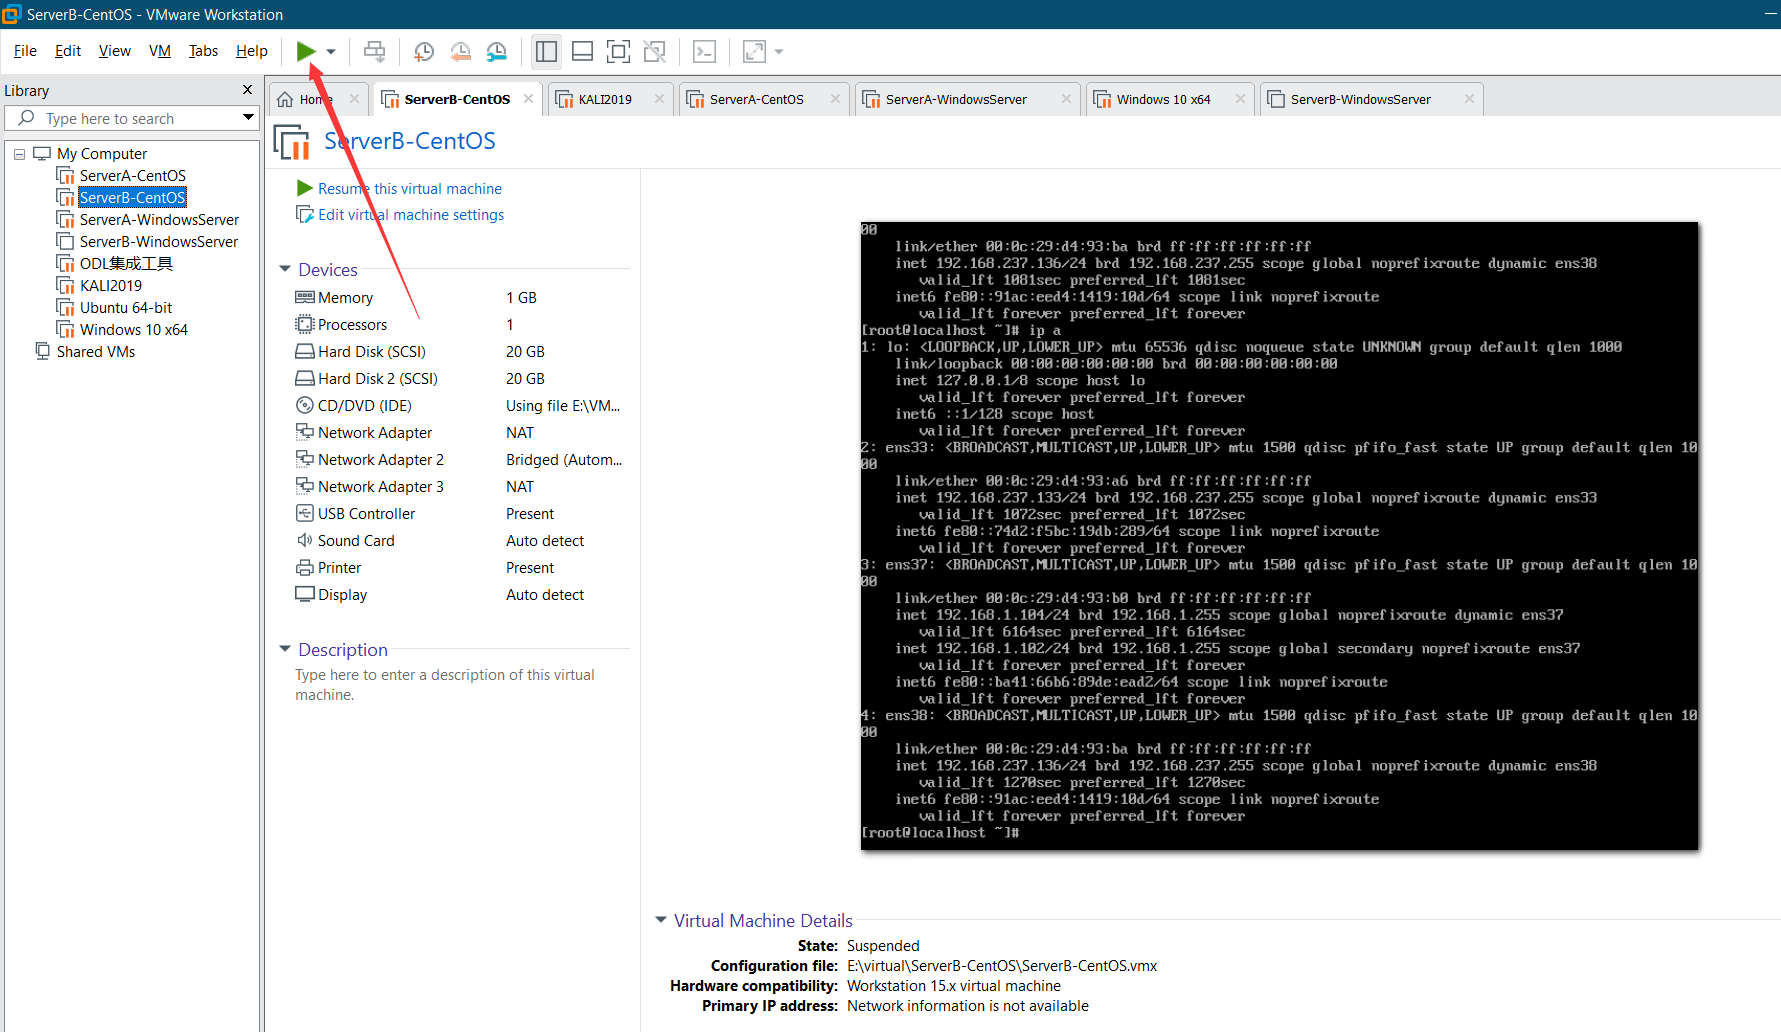Click the suspended VM console thumbnail
The image size is (1781, 1032).
pyautogui.click(x=1279, y=536)
